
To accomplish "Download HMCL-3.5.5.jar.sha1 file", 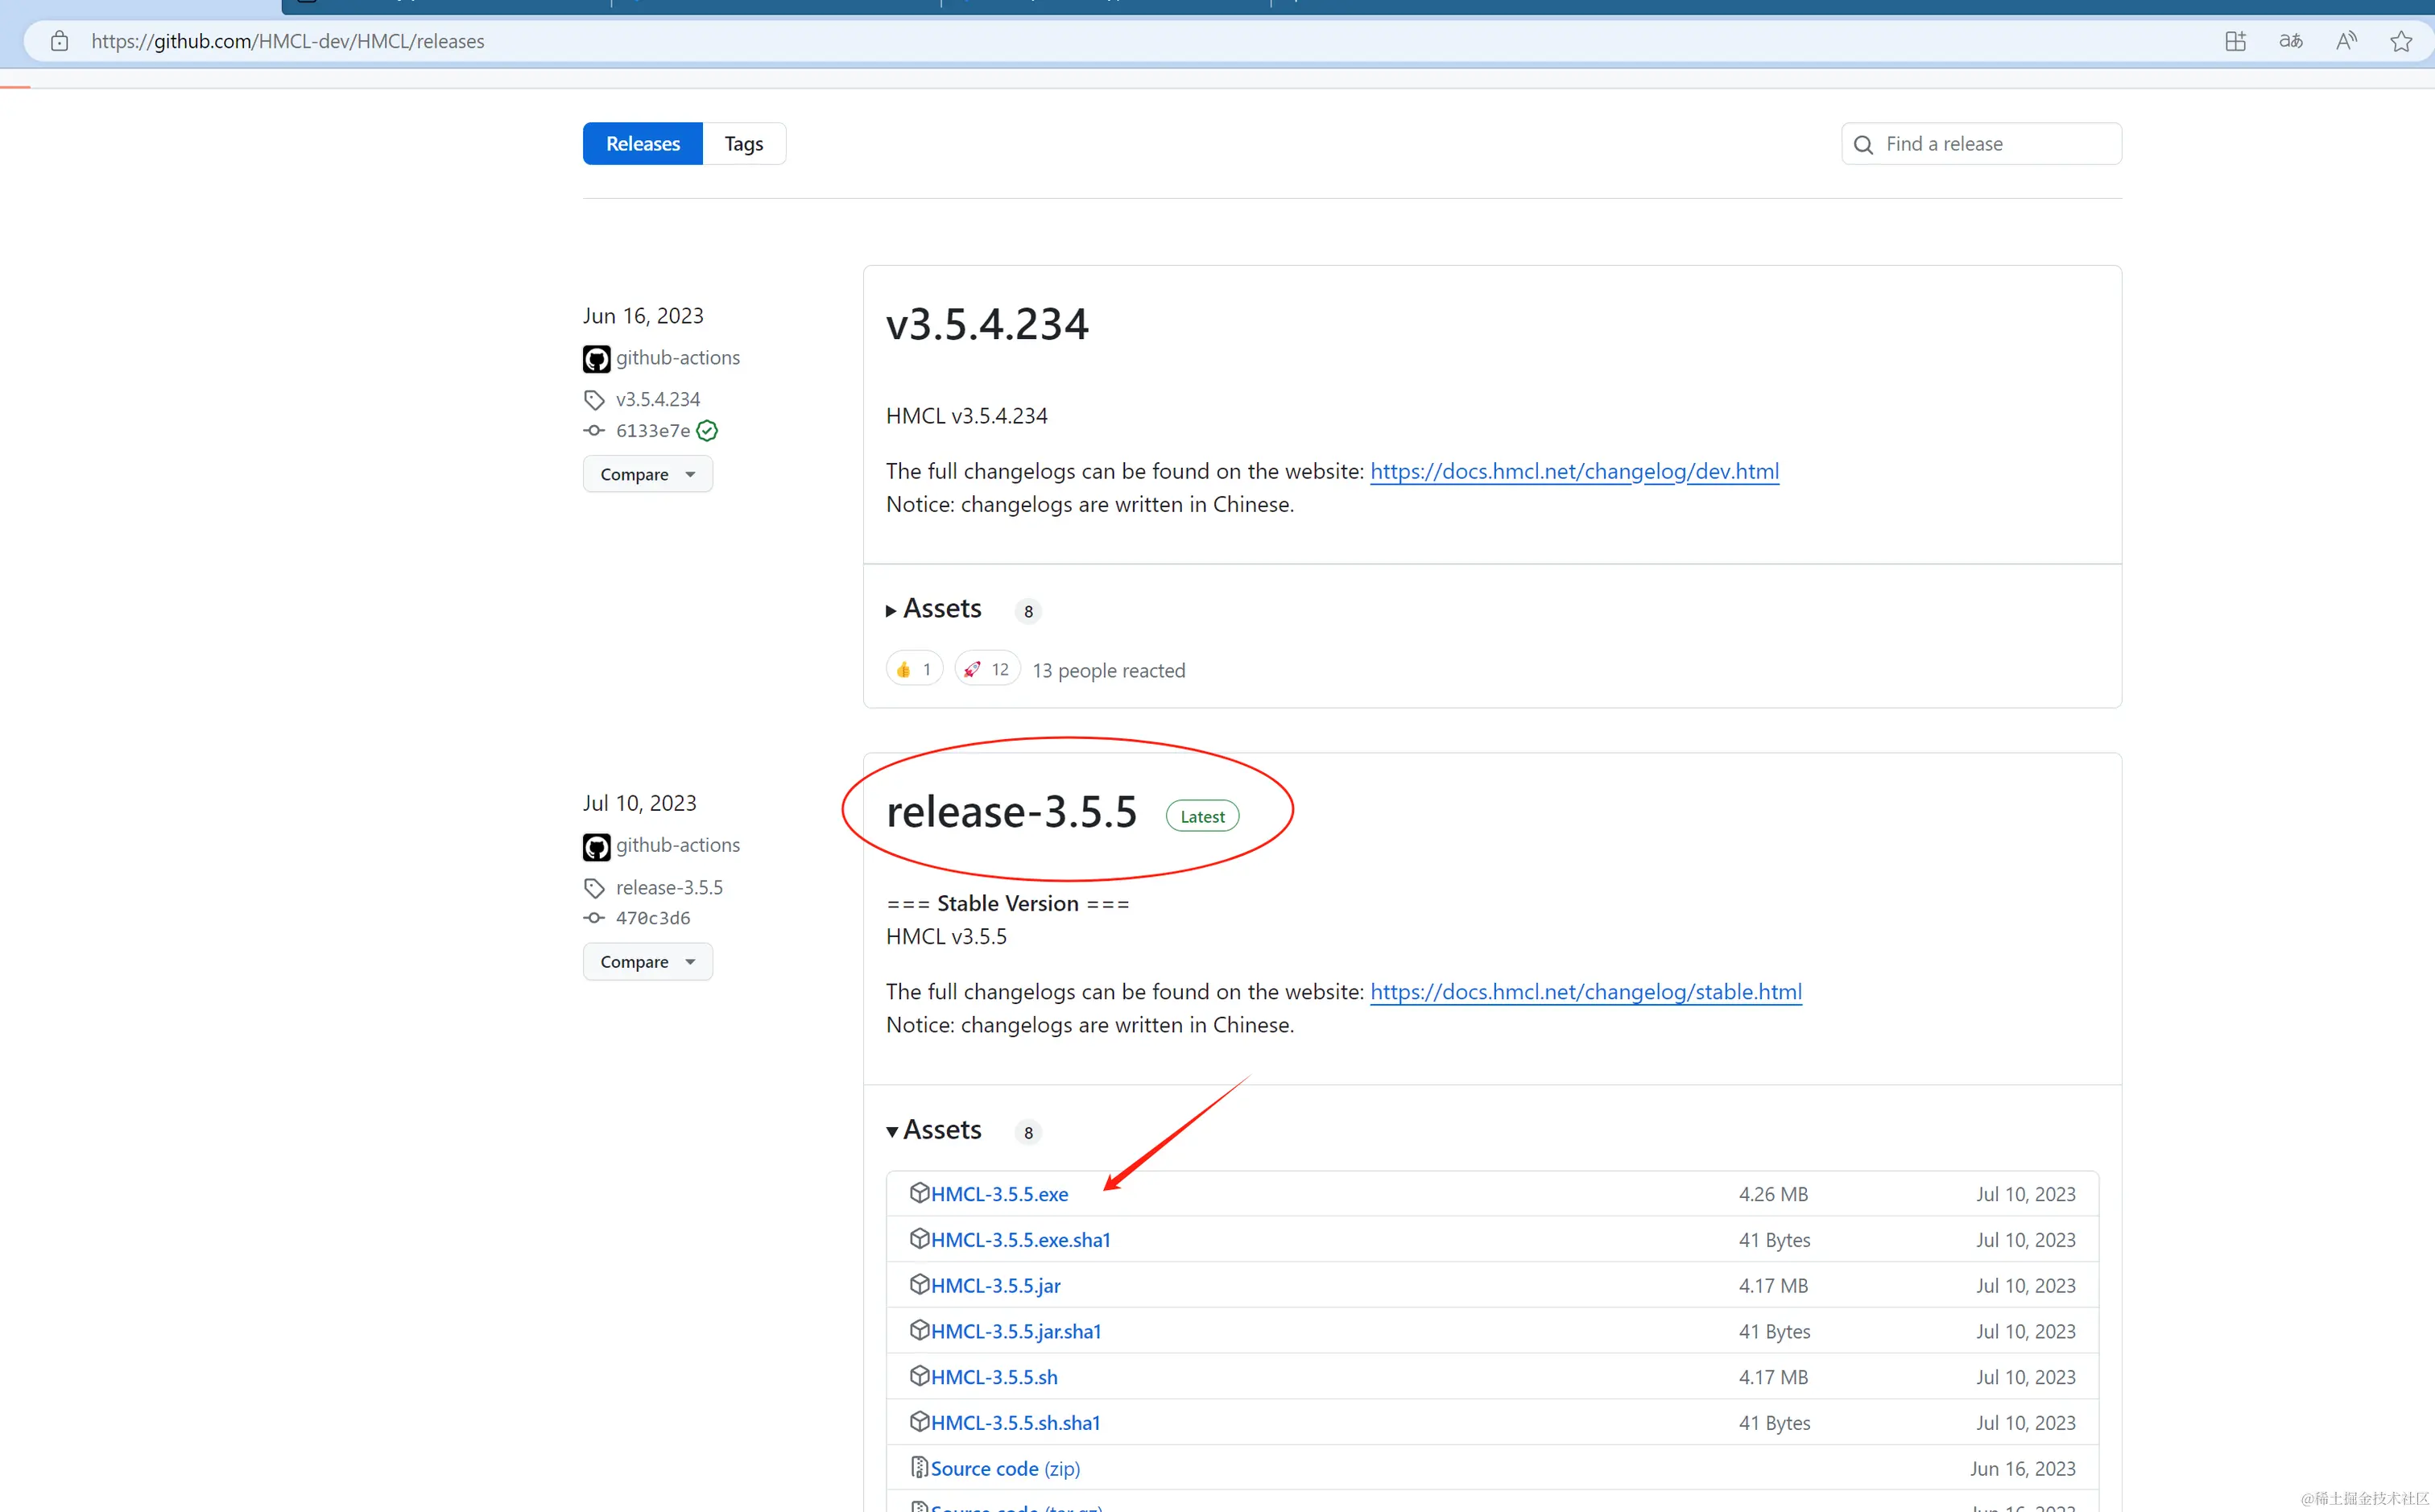I will [x=1015, y=1332].
